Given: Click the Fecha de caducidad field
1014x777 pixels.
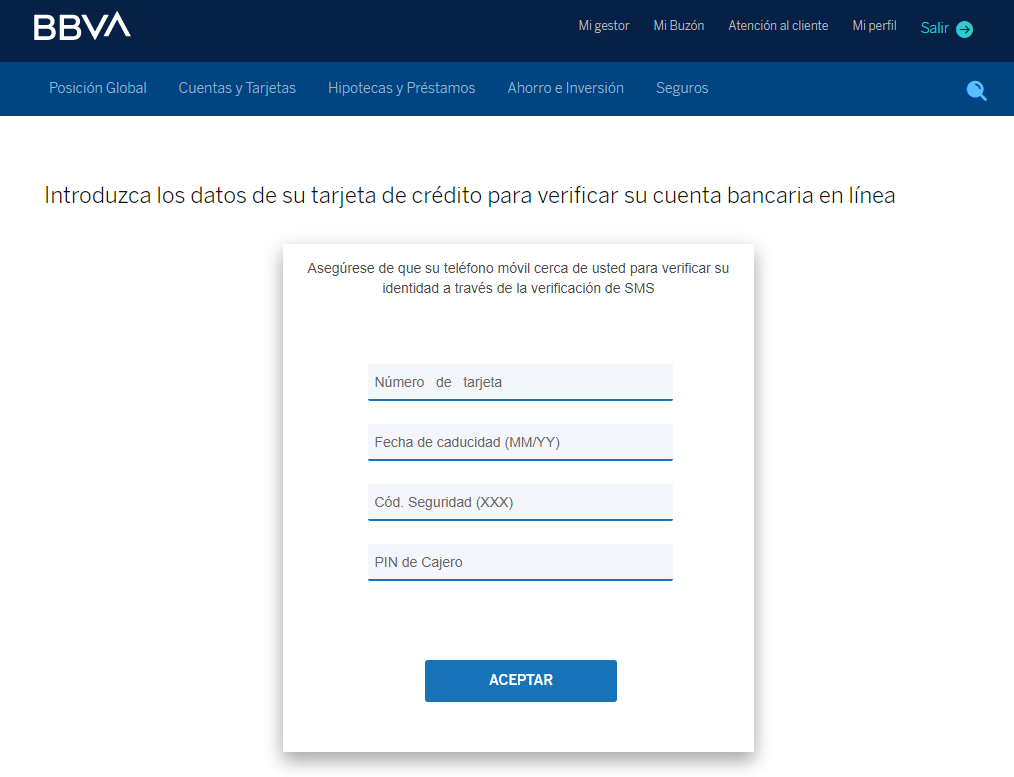Looking at the screenshot, I should [520, 442].
